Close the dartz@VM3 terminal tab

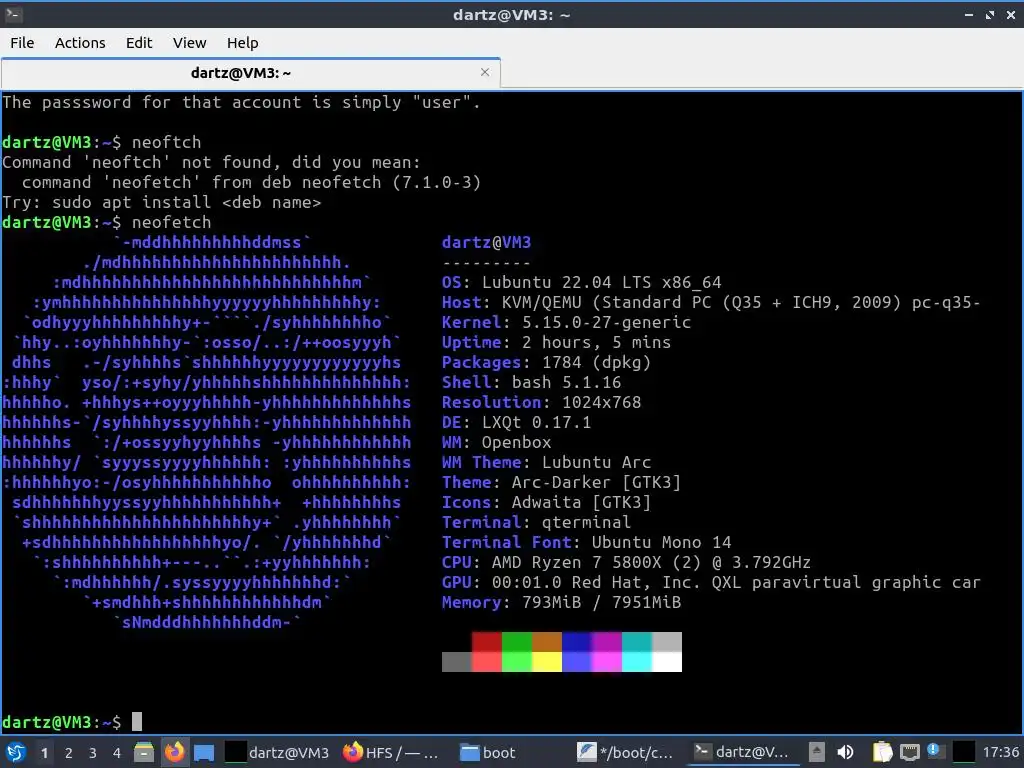[485, 72]
